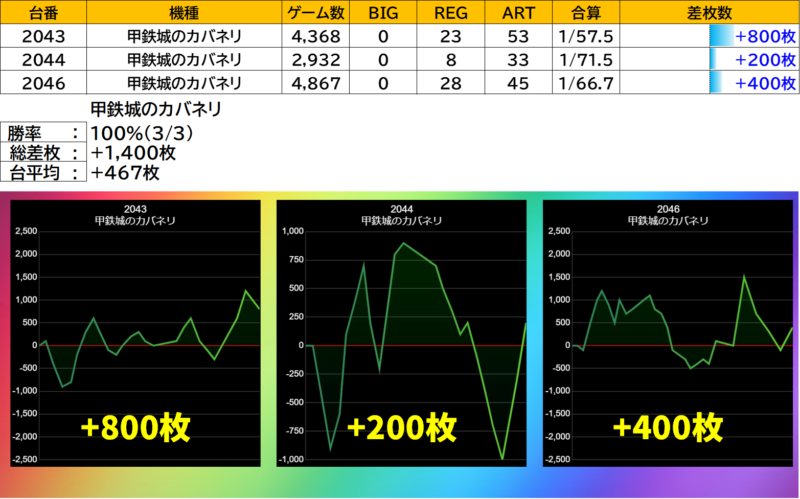Select machine number 2044 cell
This screenshot has height=499, width=800.
coord(43,60)
